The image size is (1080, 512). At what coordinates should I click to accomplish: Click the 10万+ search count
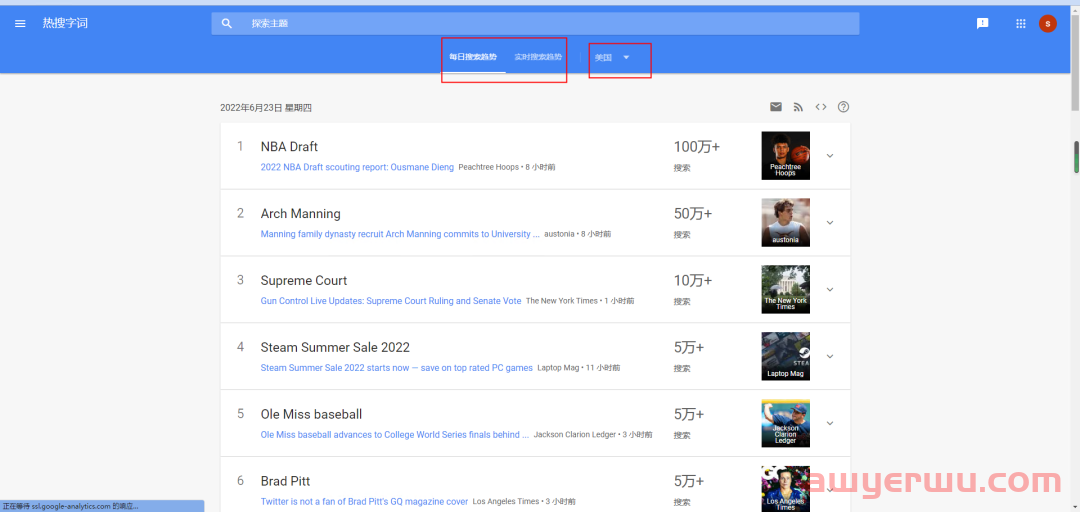(693, 280)
